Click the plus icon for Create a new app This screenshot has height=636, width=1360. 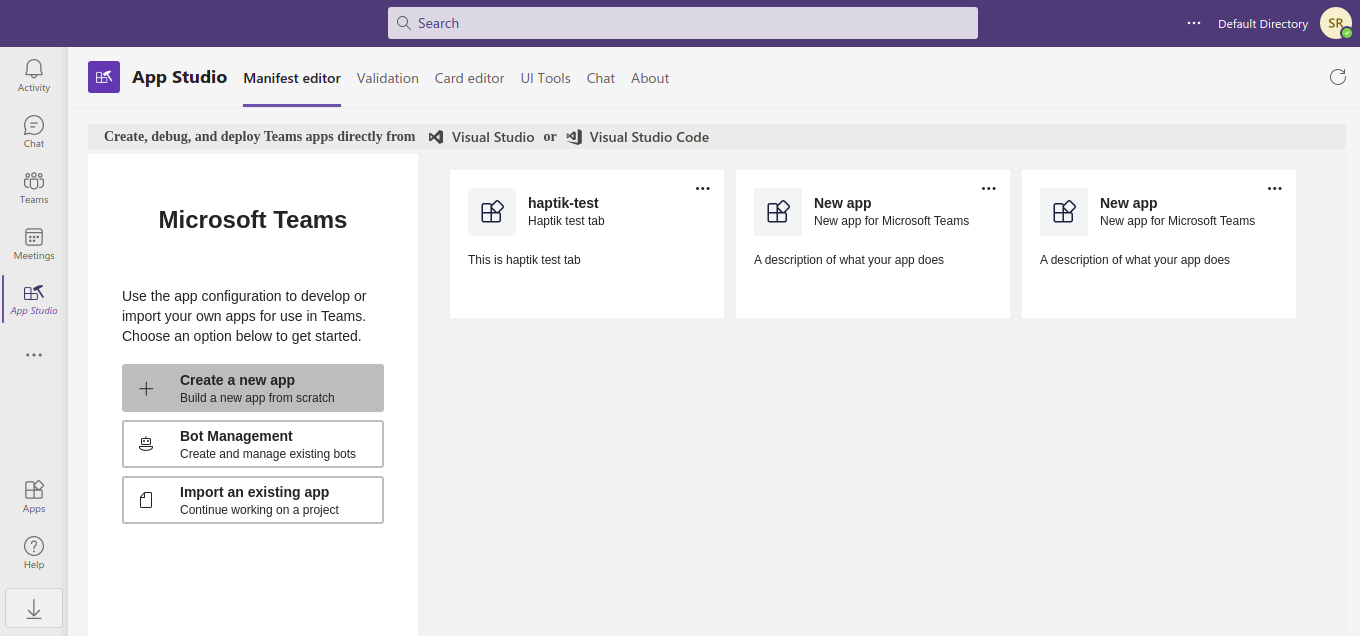point(146,388)
